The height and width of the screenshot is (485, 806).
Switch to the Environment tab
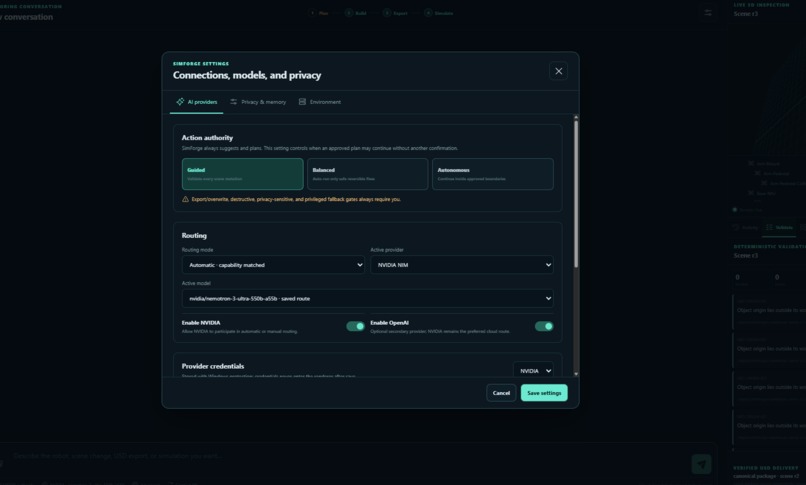click(320, 102)
